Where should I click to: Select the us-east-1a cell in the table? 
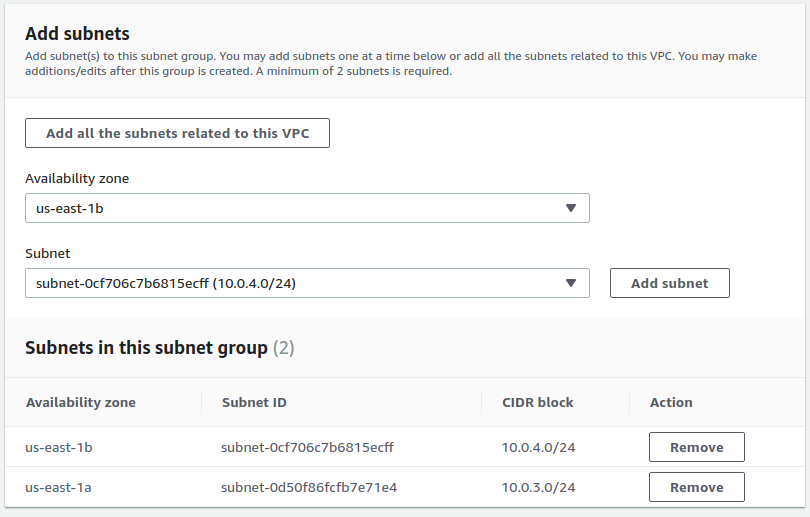59,487
